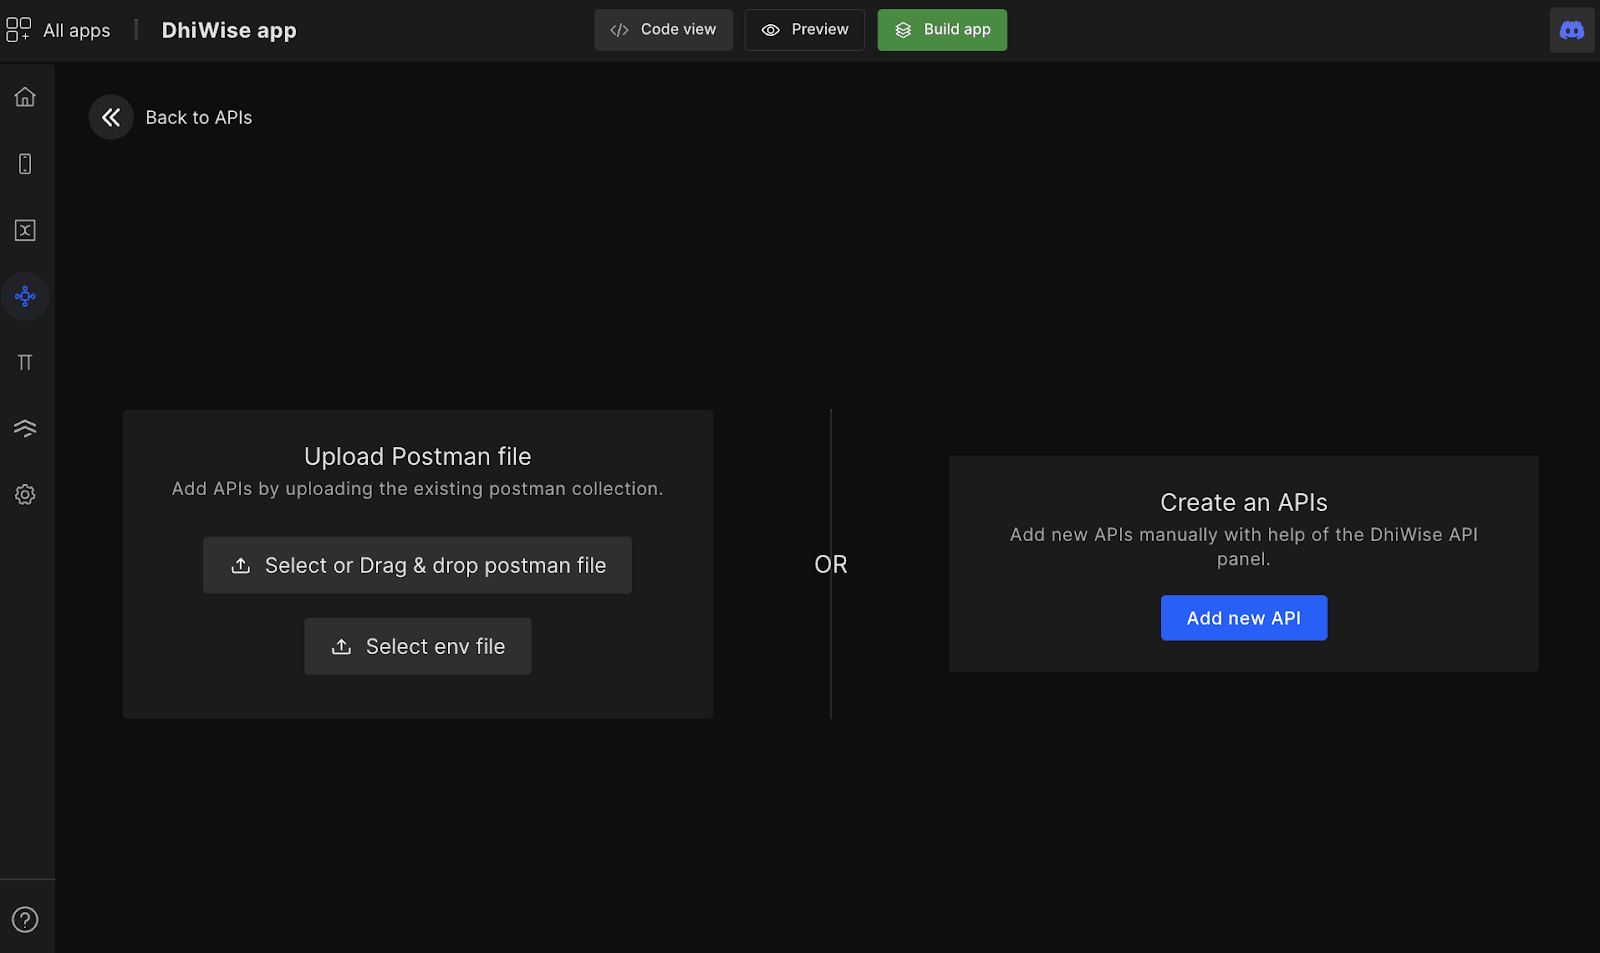Select the mobile screens icon in sidebar
Viewport: 1600px width, 953px height.
tap(25, 163)
